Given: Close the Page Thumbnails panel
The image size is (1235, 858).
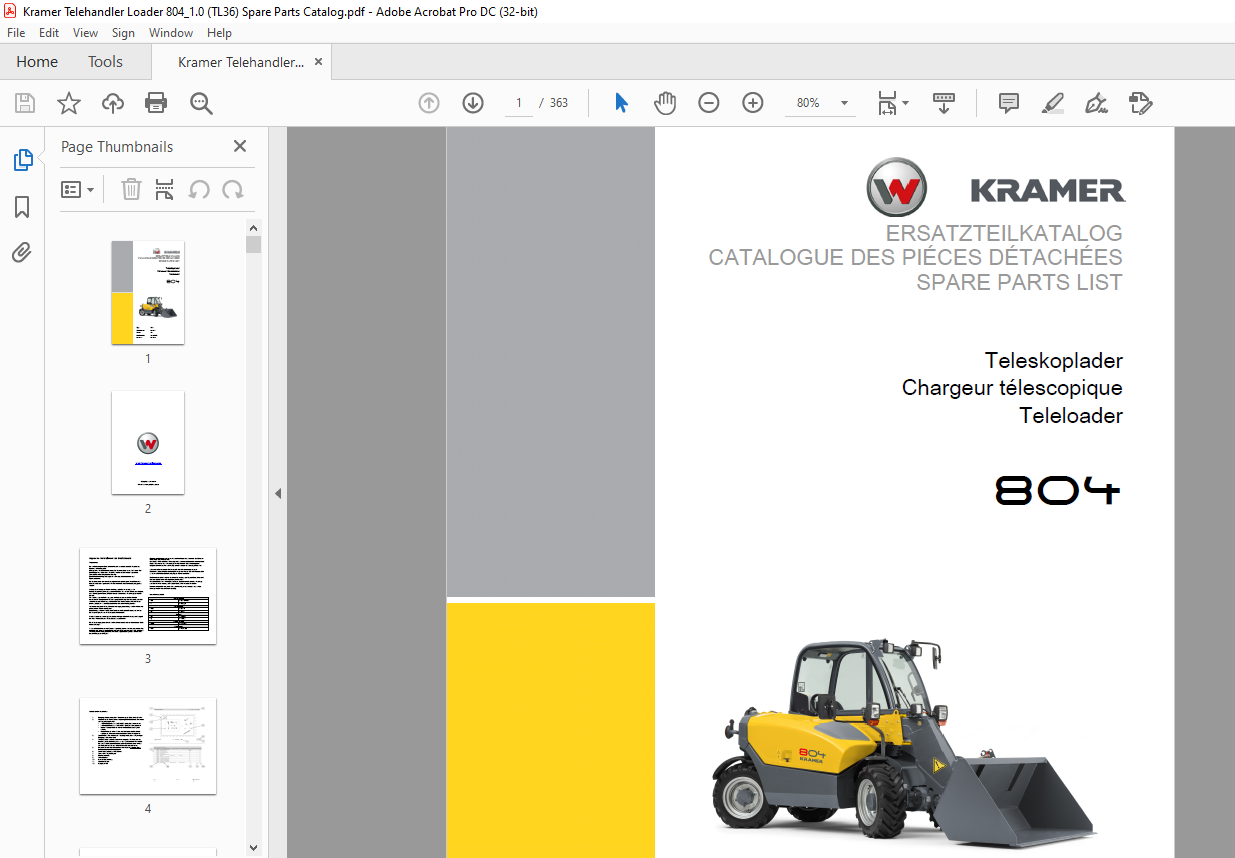Looking at the screenshot, I should point(240,146).
